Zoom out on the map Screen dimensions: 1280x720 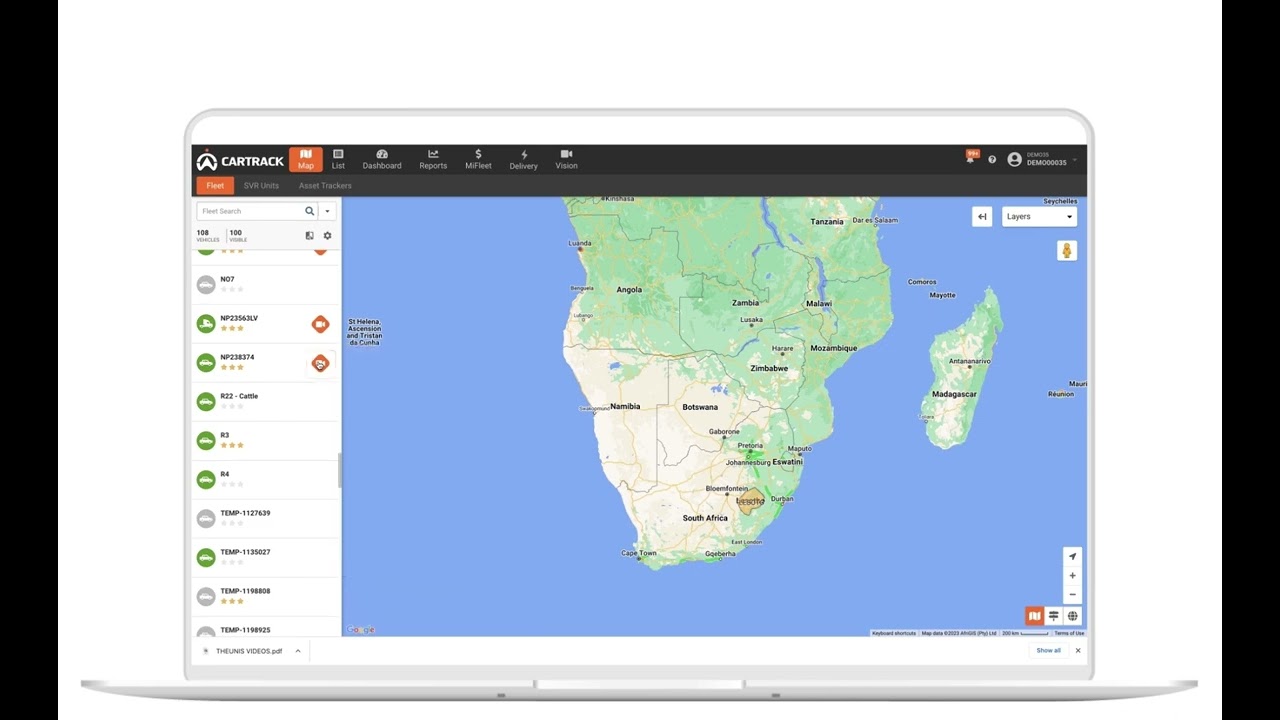1072,594
